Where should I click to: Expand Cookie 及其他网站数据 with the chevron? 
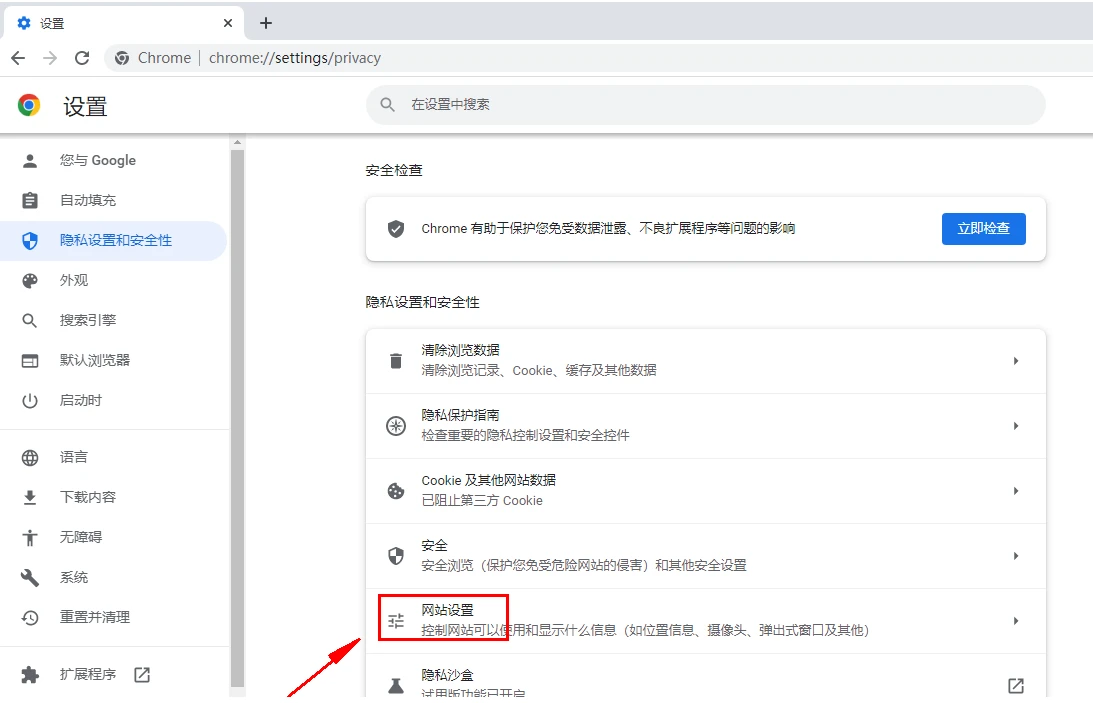[x=1016, y=490]
